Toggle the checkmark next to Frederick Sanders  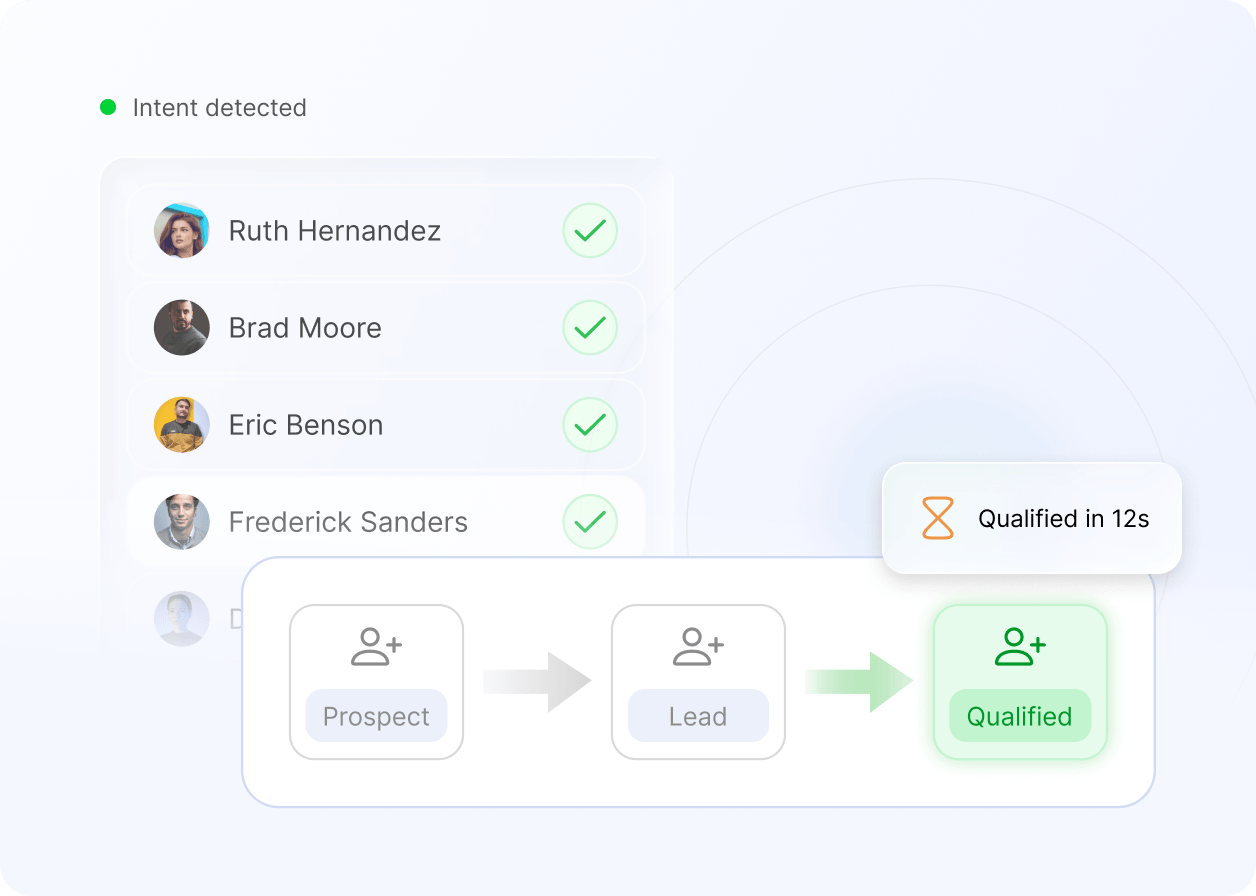click(590, 522)
